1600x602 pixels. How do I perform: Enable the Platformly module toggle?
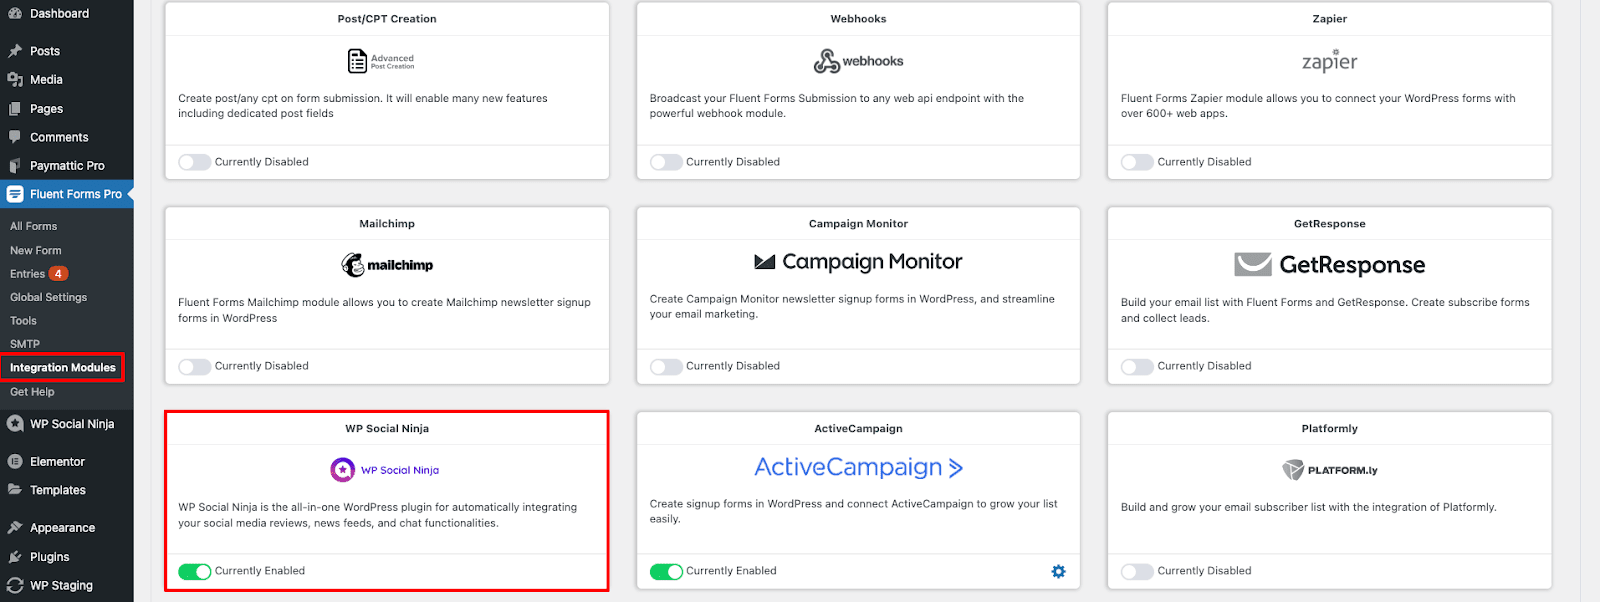pos(1137,572)
